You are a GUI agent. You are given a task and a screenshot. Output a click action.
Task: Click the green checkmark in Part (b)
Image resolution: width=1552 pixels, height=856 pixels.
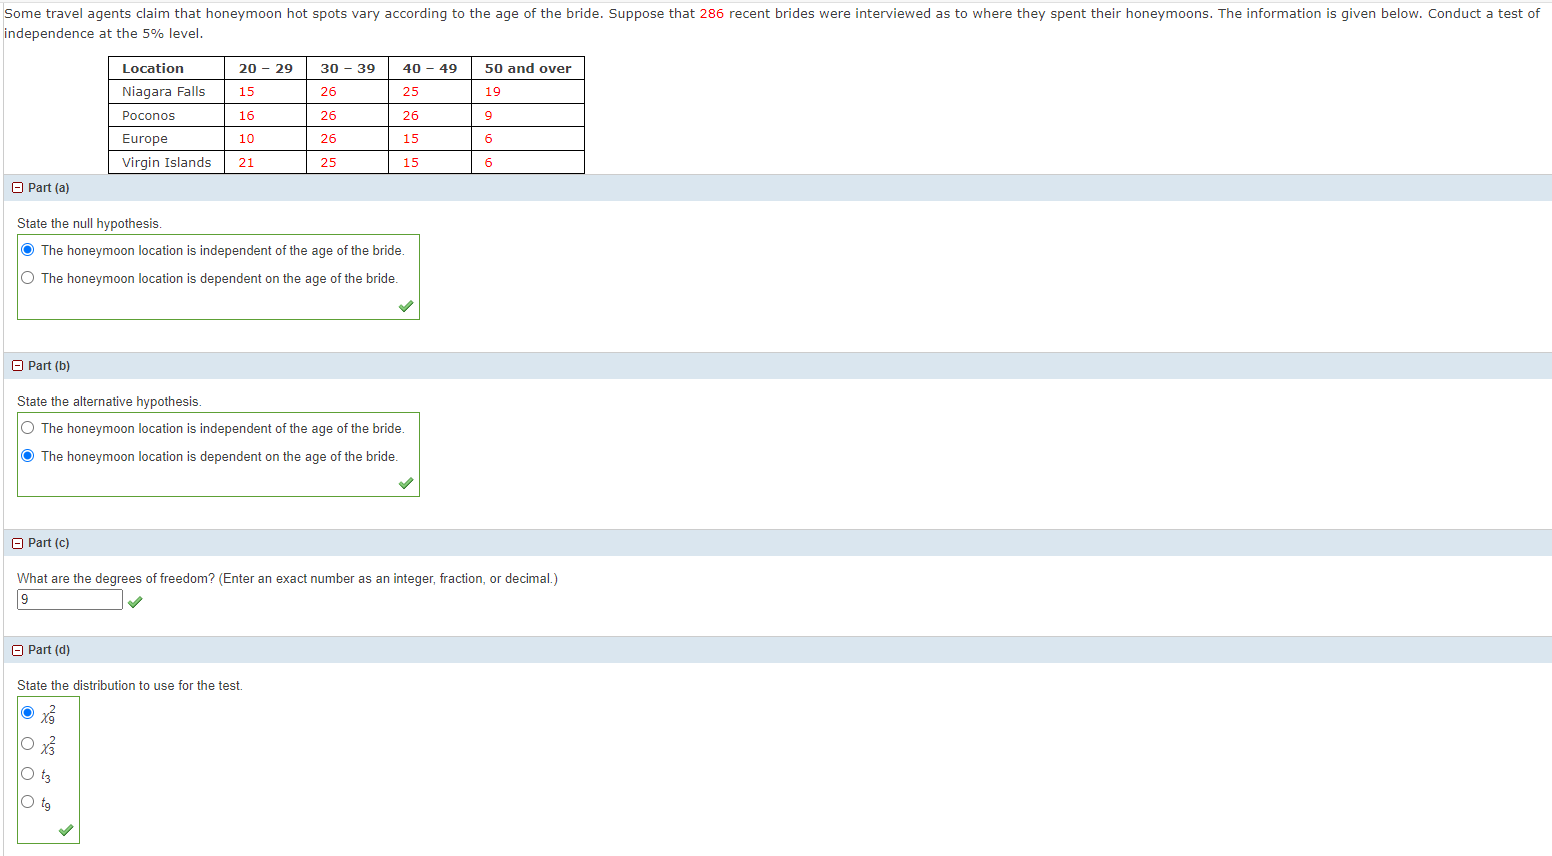pyautogui.click(x=406, y=483)
